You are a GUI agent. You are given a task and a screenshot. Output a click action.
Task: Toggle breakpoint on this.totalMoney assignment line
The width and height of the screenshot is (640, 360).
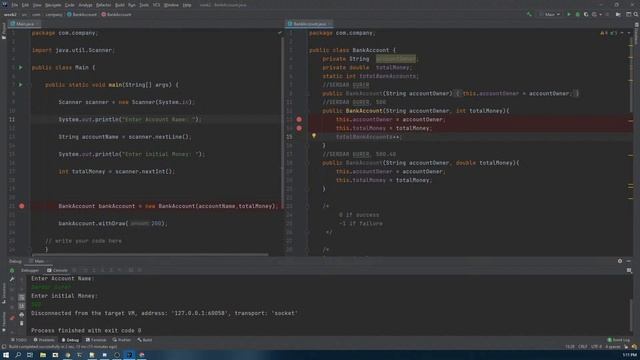pos(299,128)
